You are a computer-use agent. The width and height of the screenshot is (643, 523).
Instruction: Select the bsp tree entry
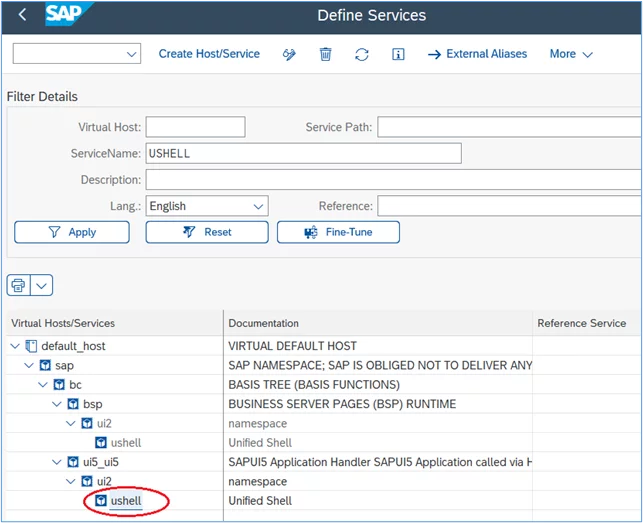[x=93, y=404]
